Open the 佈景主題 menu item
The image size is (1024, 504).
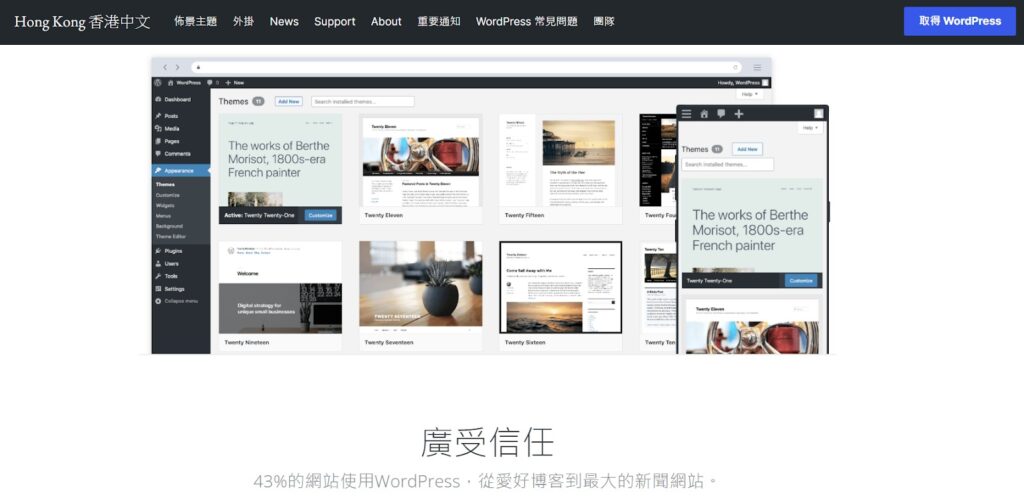pos(195,22)
